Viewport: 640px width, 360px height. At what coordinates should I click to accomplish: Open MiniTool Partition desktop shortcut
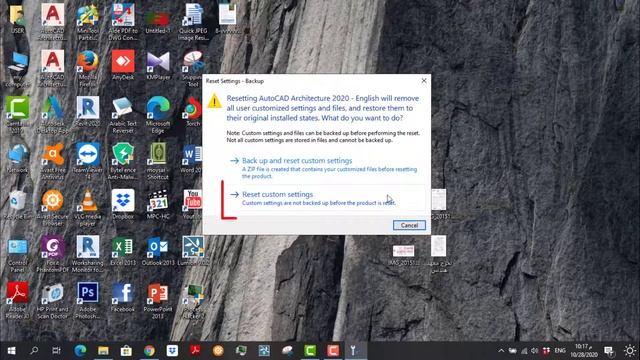point(87,21)
